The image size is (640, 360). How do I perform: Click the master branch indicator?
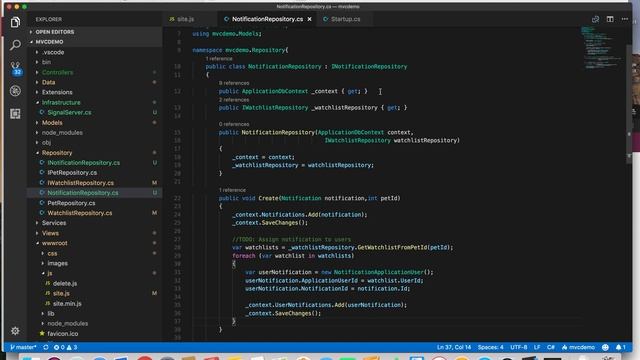pos(23,347)
